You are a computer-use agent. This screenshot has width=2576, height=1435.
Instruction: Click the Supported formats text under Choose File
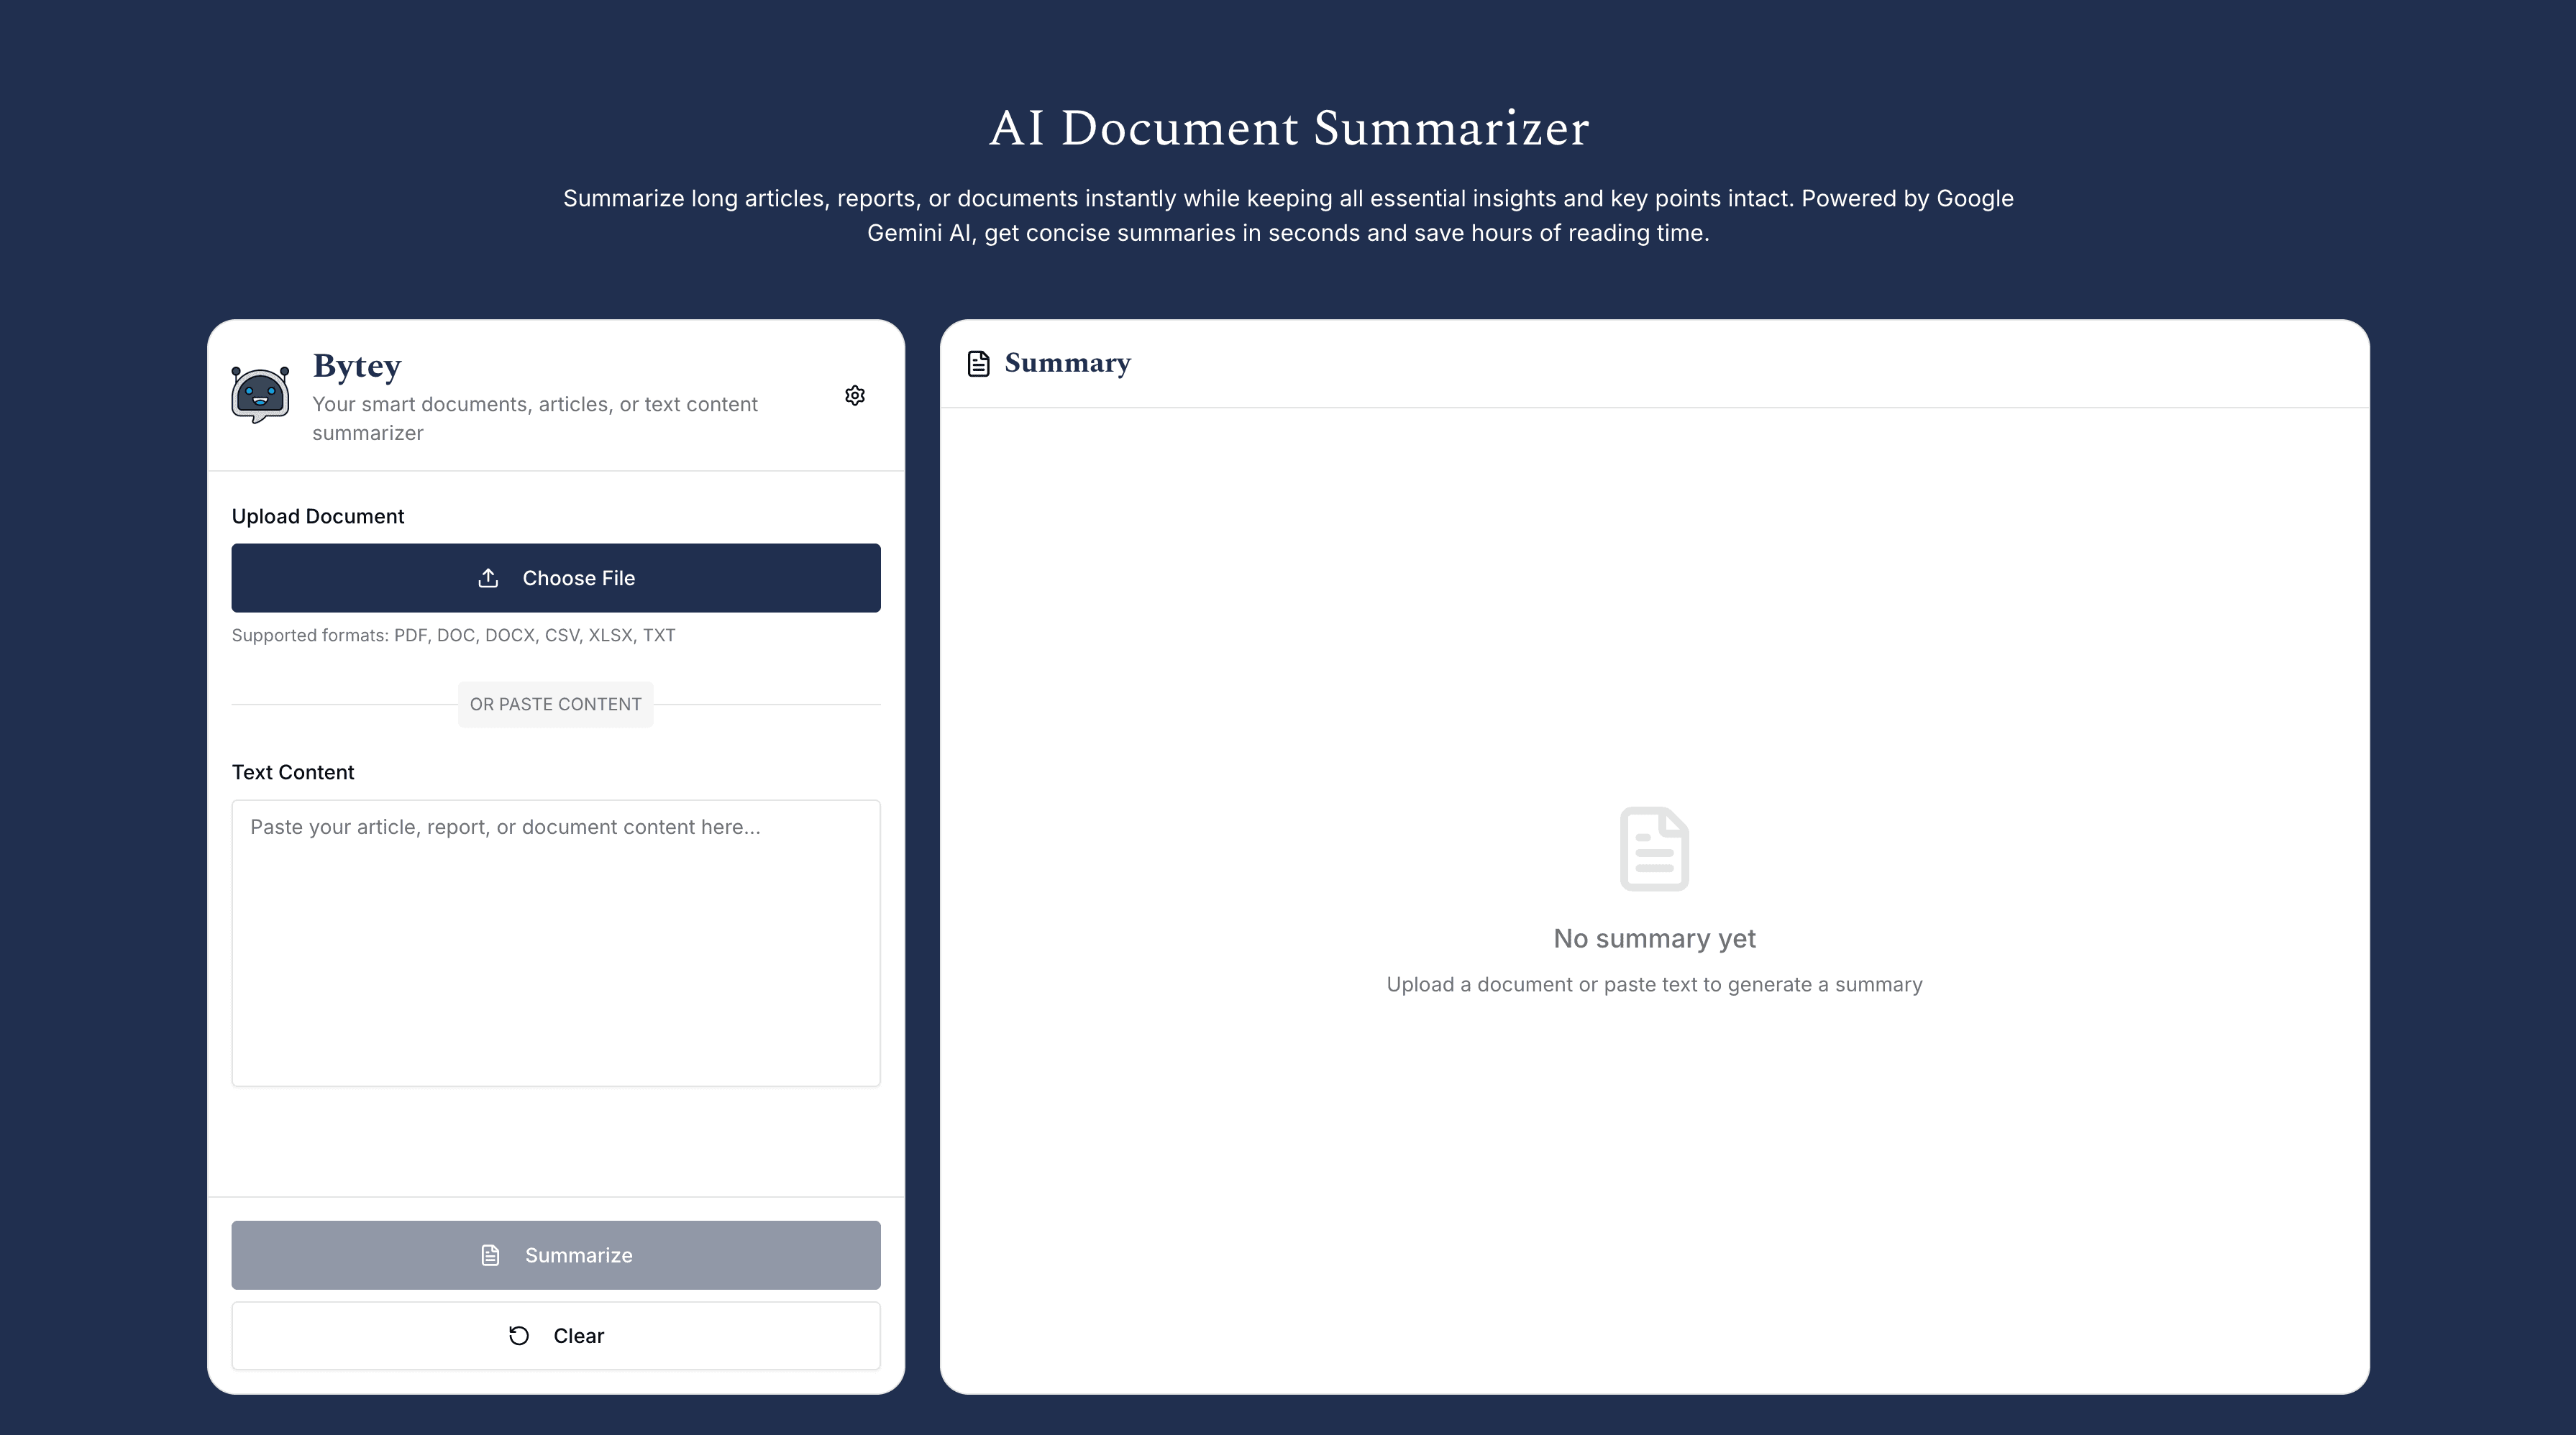[453, 635]
